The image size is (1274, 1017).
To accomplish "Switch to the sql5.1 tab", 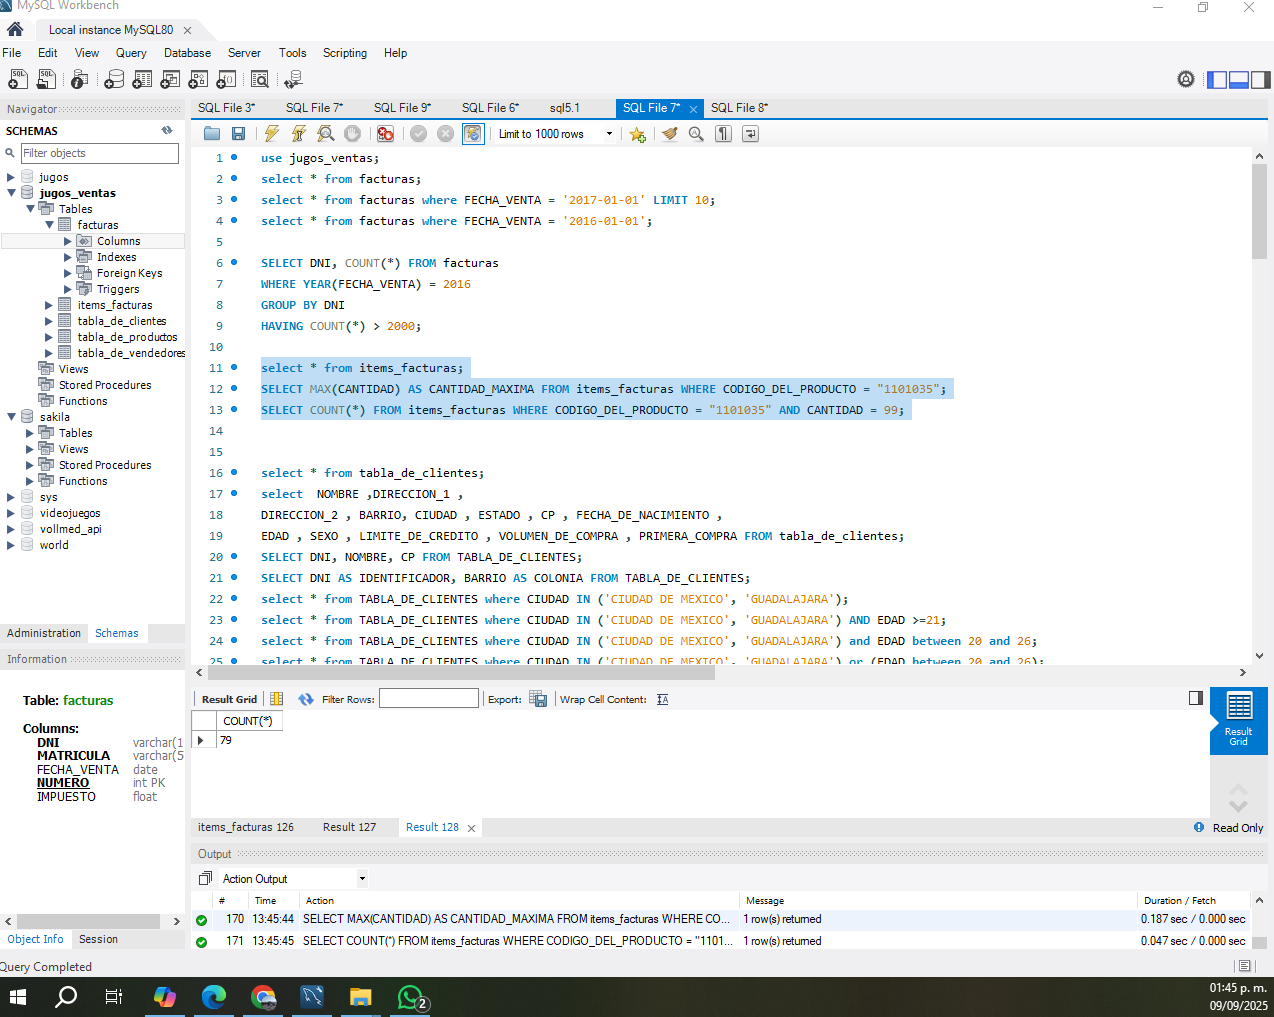I will 565,108.
